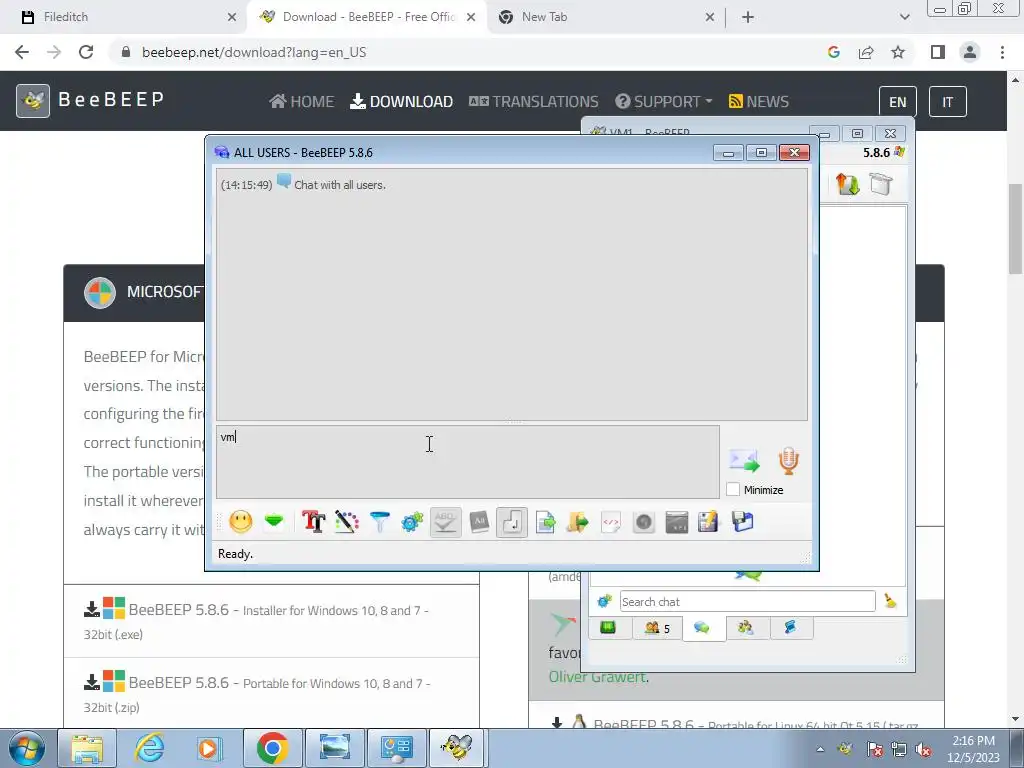Image resolution: width=1024 pixels, height=768 pixels.
Task: Expand the tab search chevron in Chrome
Action: click(904, 17)
